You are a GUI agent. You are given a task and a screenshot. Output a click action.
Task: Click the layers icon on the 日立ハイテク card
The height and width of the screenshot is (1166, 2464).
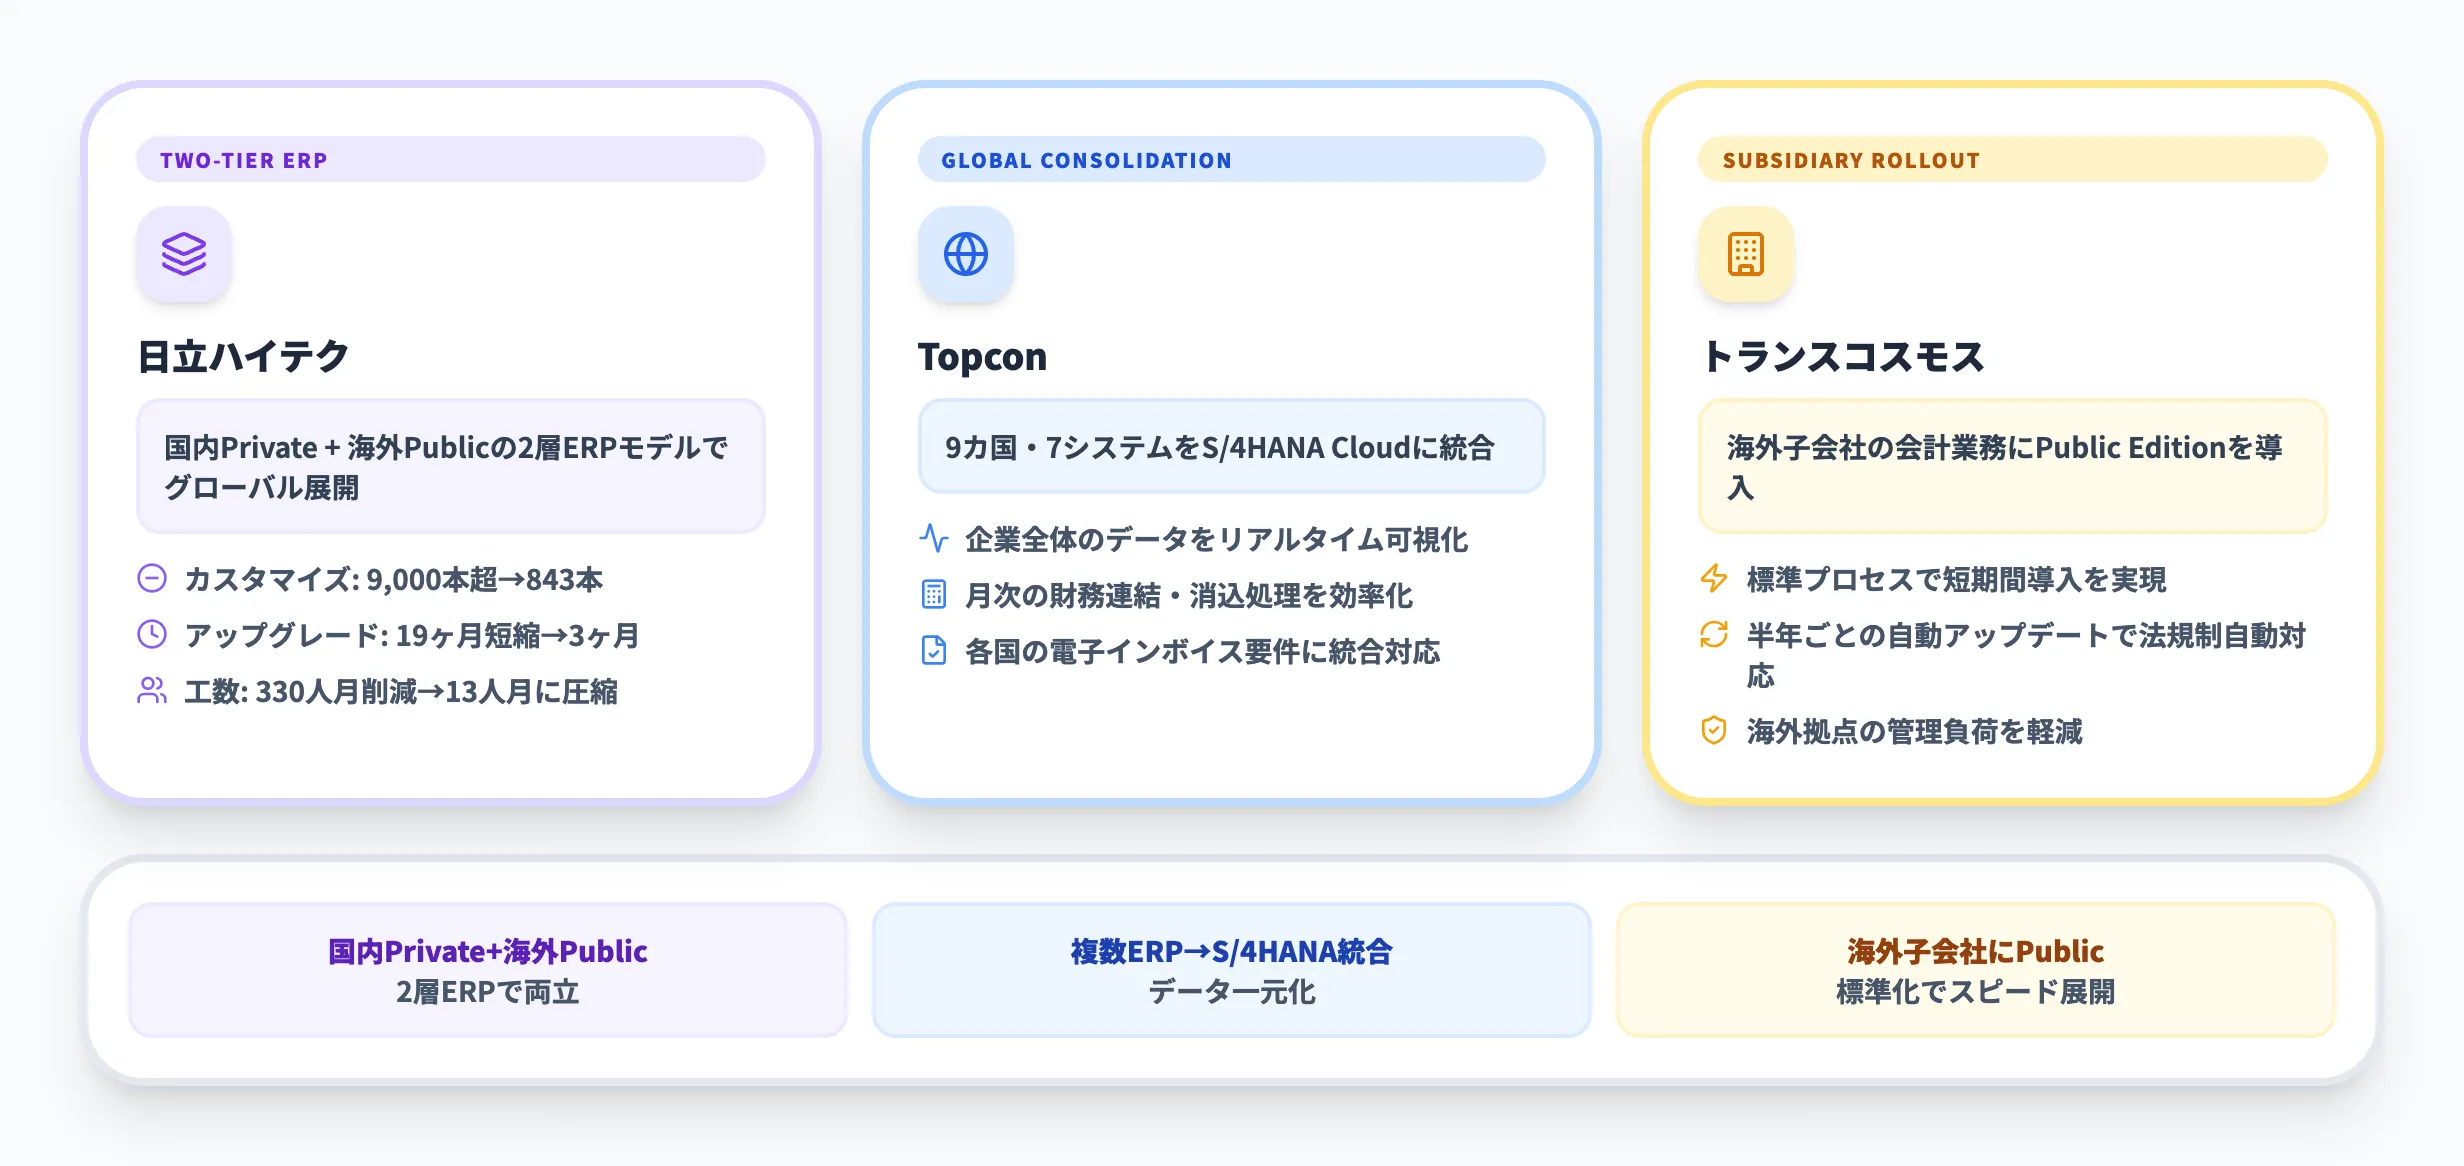(184, 255)
